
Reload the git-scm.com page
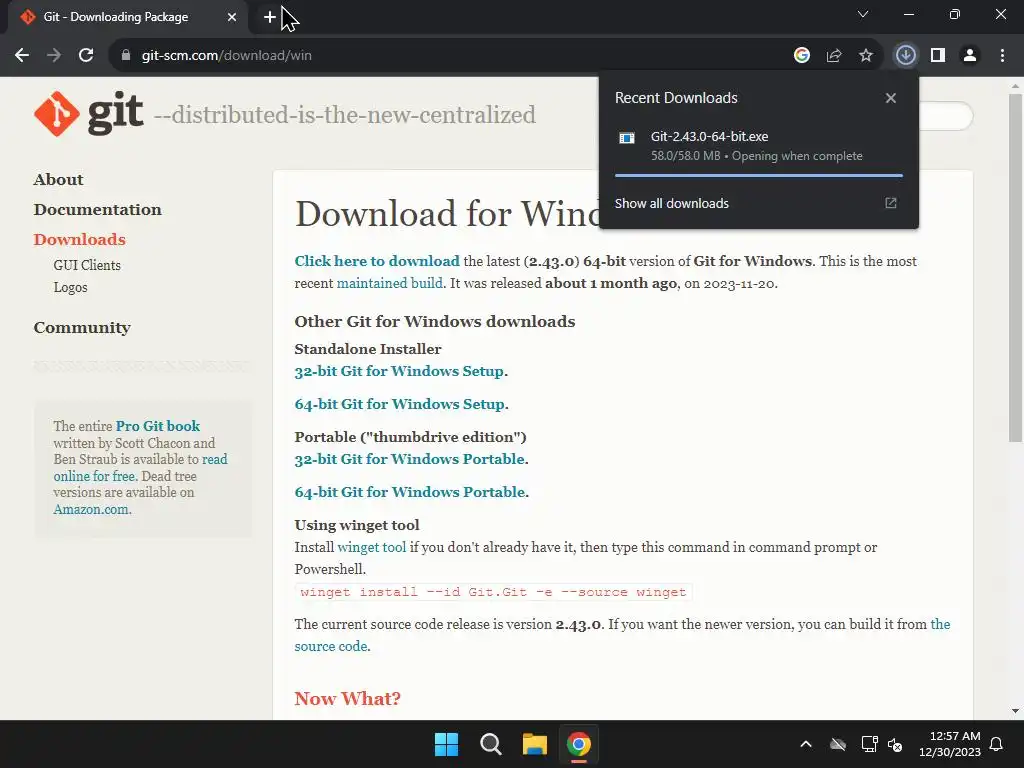(86, 56)
